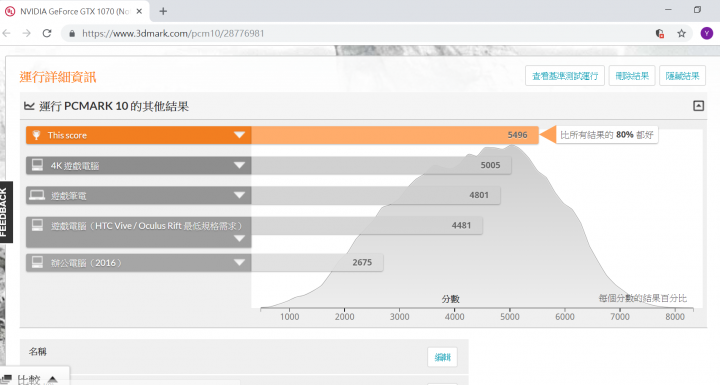Click the browser back arrow
Screen dimensions: 720x385
(6, 33)
